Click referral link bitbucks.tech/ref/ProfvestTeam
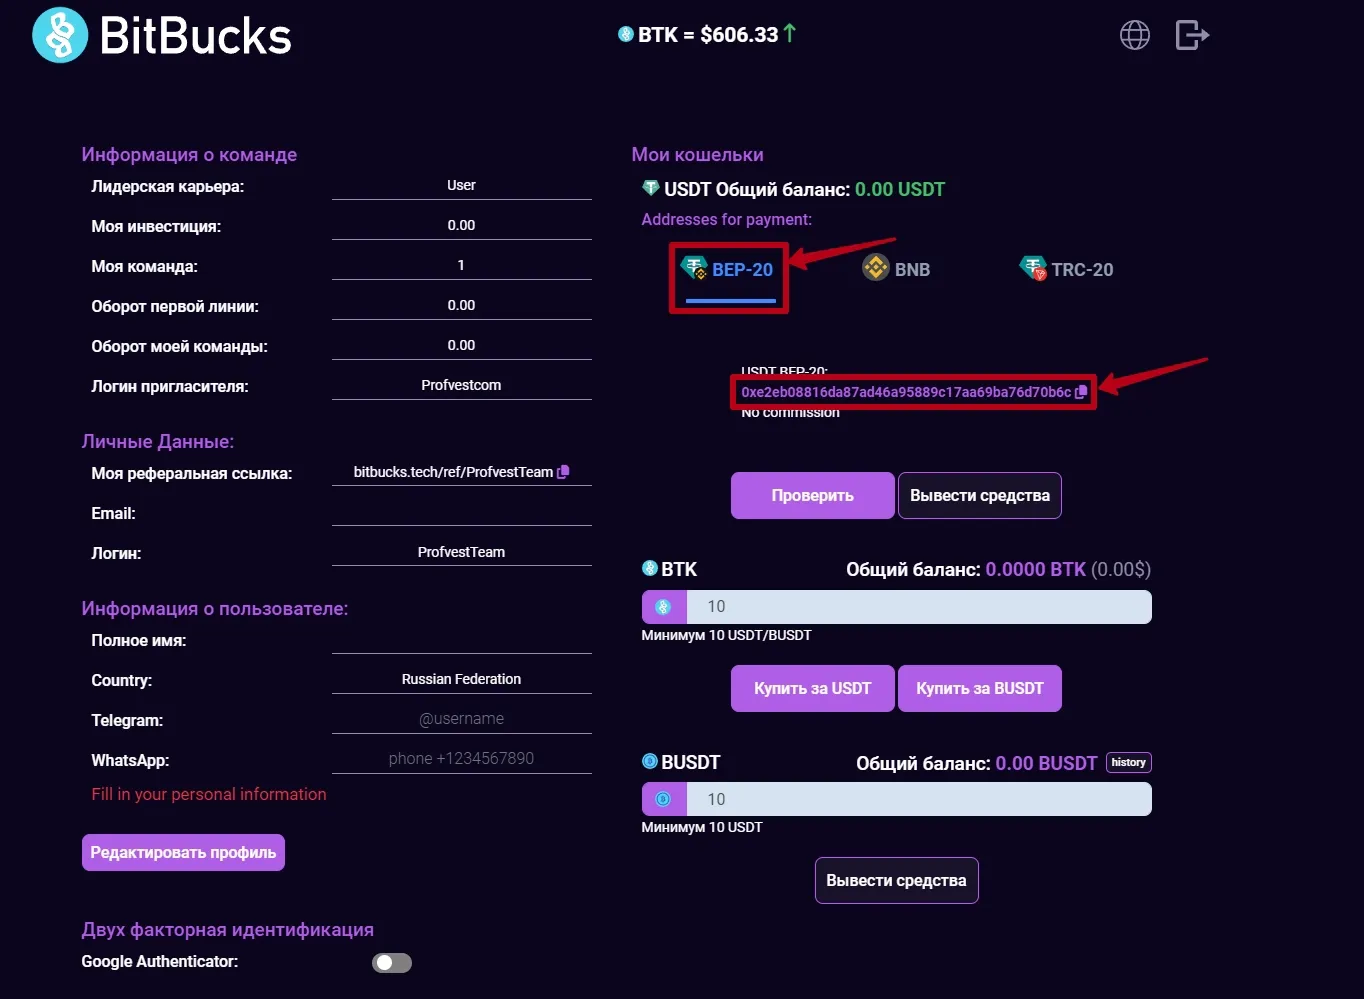1364x999 pixels. click(x=453, y=472)
